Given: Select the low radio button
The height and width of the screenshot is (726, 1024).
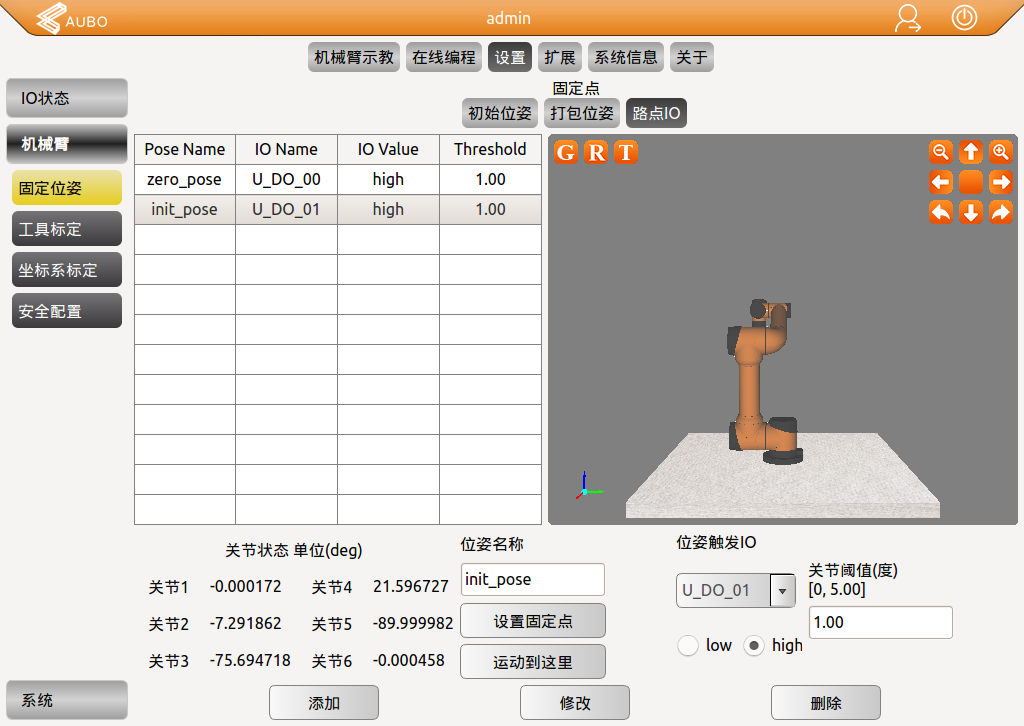Looking at the screenshot, I should [688, 645].
